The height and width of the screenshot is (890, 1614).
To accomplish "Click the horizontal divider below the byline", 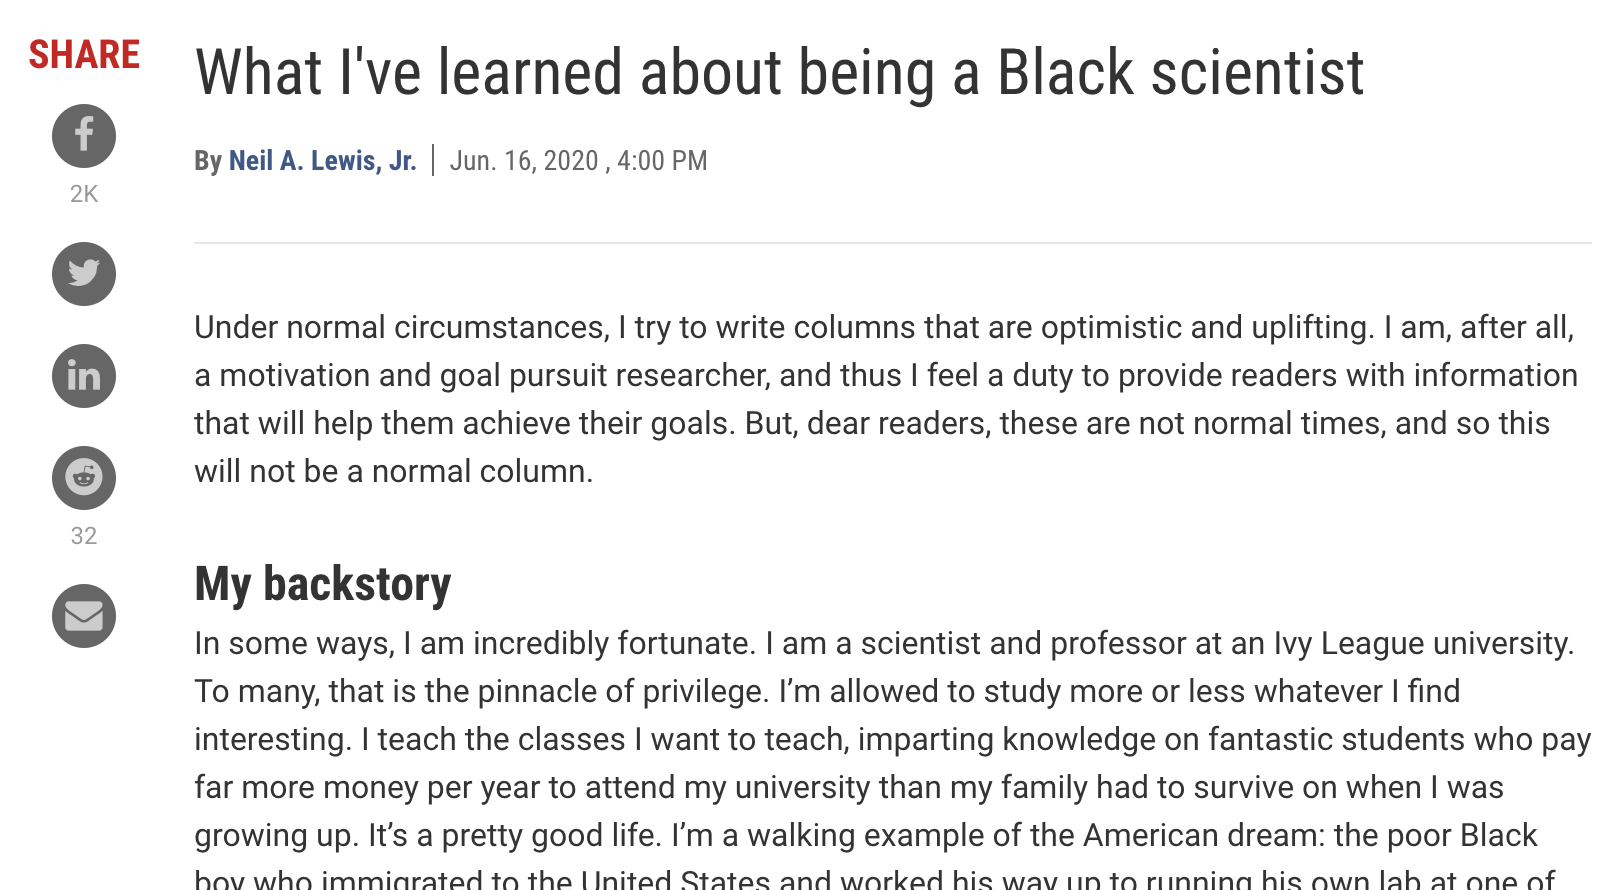I will [x=892, y=243].
